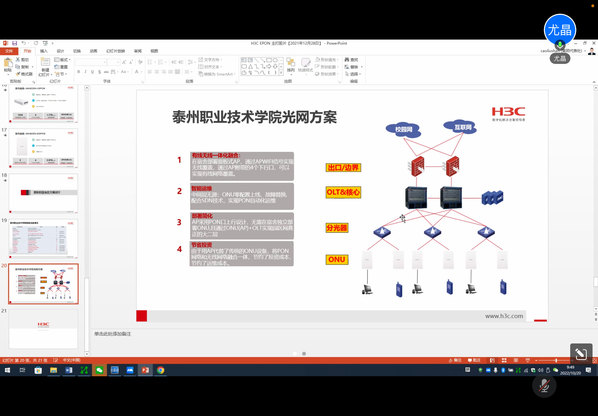Viewport: 598px width, 416px height.
Task: Switch to Reading view icon in status bar
Action: click(516, 360)
